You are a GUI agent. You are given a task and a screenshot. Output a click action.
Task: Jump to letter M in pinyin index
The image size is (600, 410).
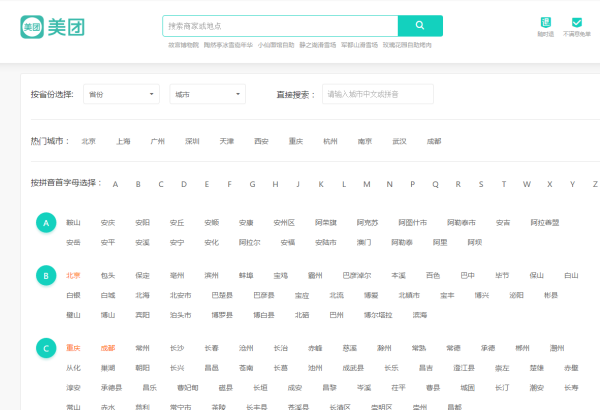click(366, 184)
